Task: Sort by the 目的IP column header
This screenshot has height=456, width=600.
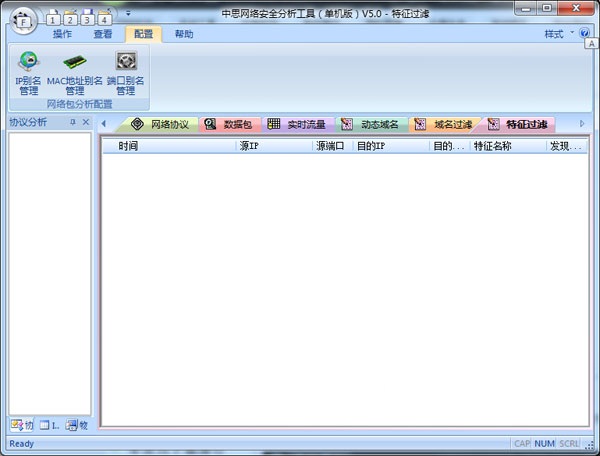Action: 391,146
